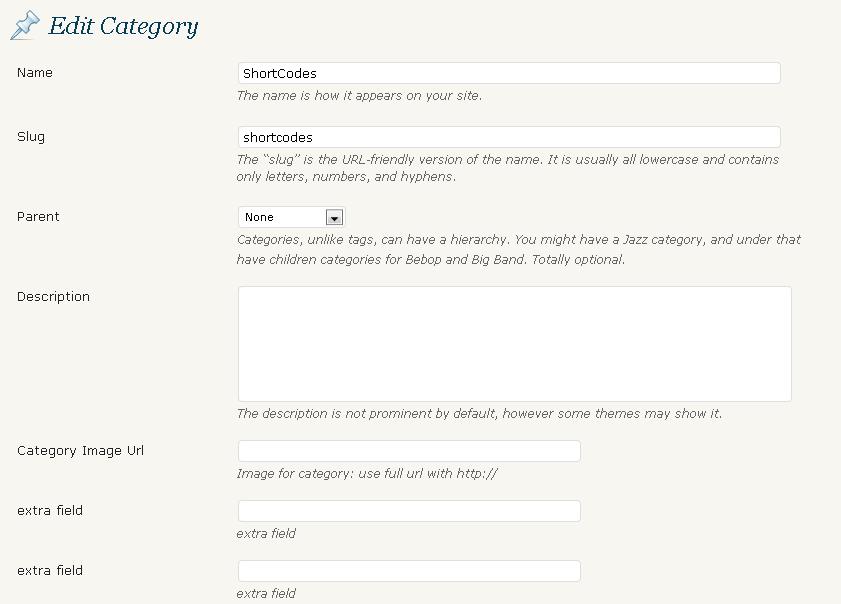Click the pushpin icon beside Edit Category
Viewport: 841px width, 604px height.
tap(25, 25)
